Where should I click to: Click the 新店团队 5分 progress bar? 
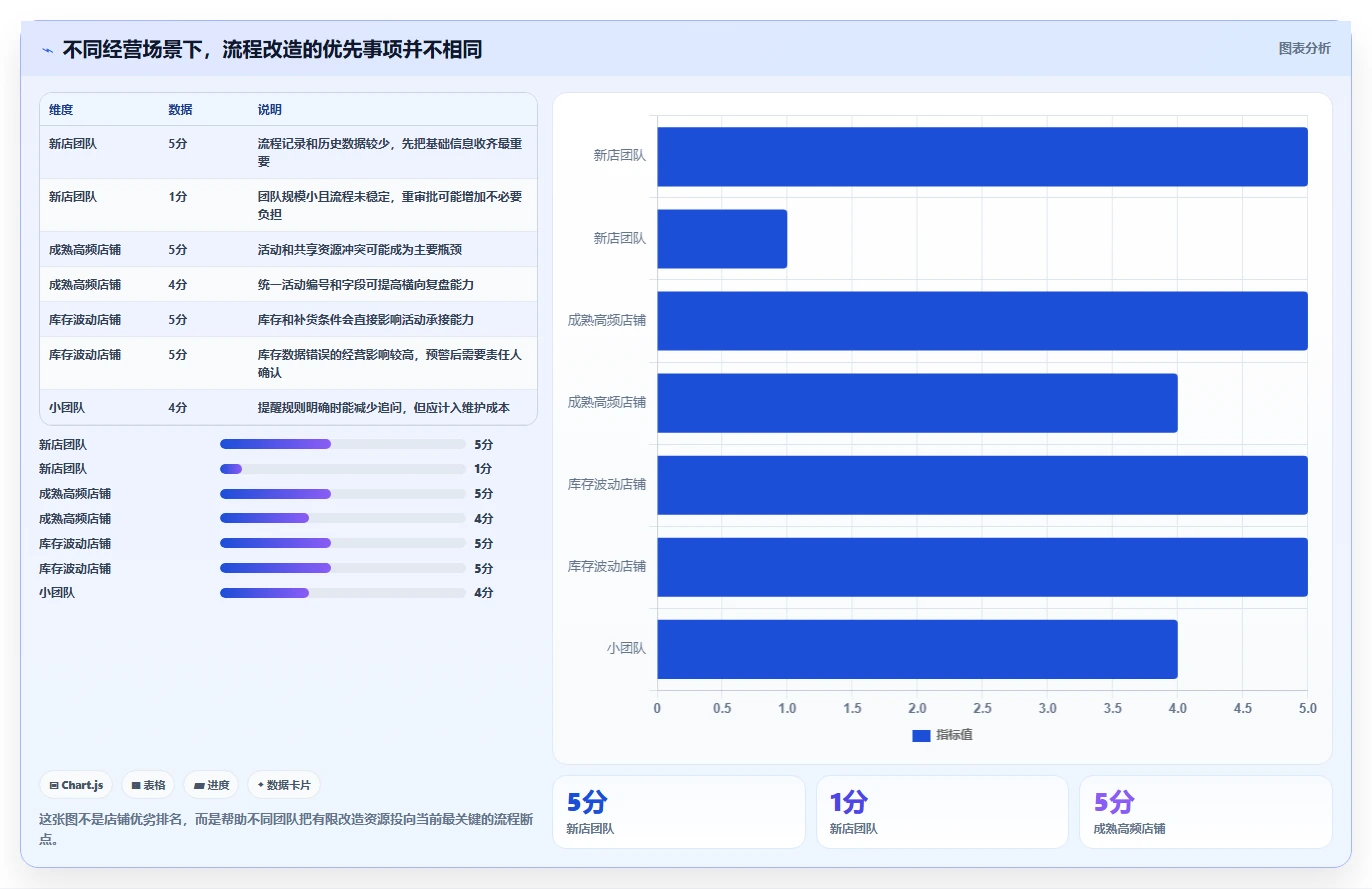tap(343, 444)
